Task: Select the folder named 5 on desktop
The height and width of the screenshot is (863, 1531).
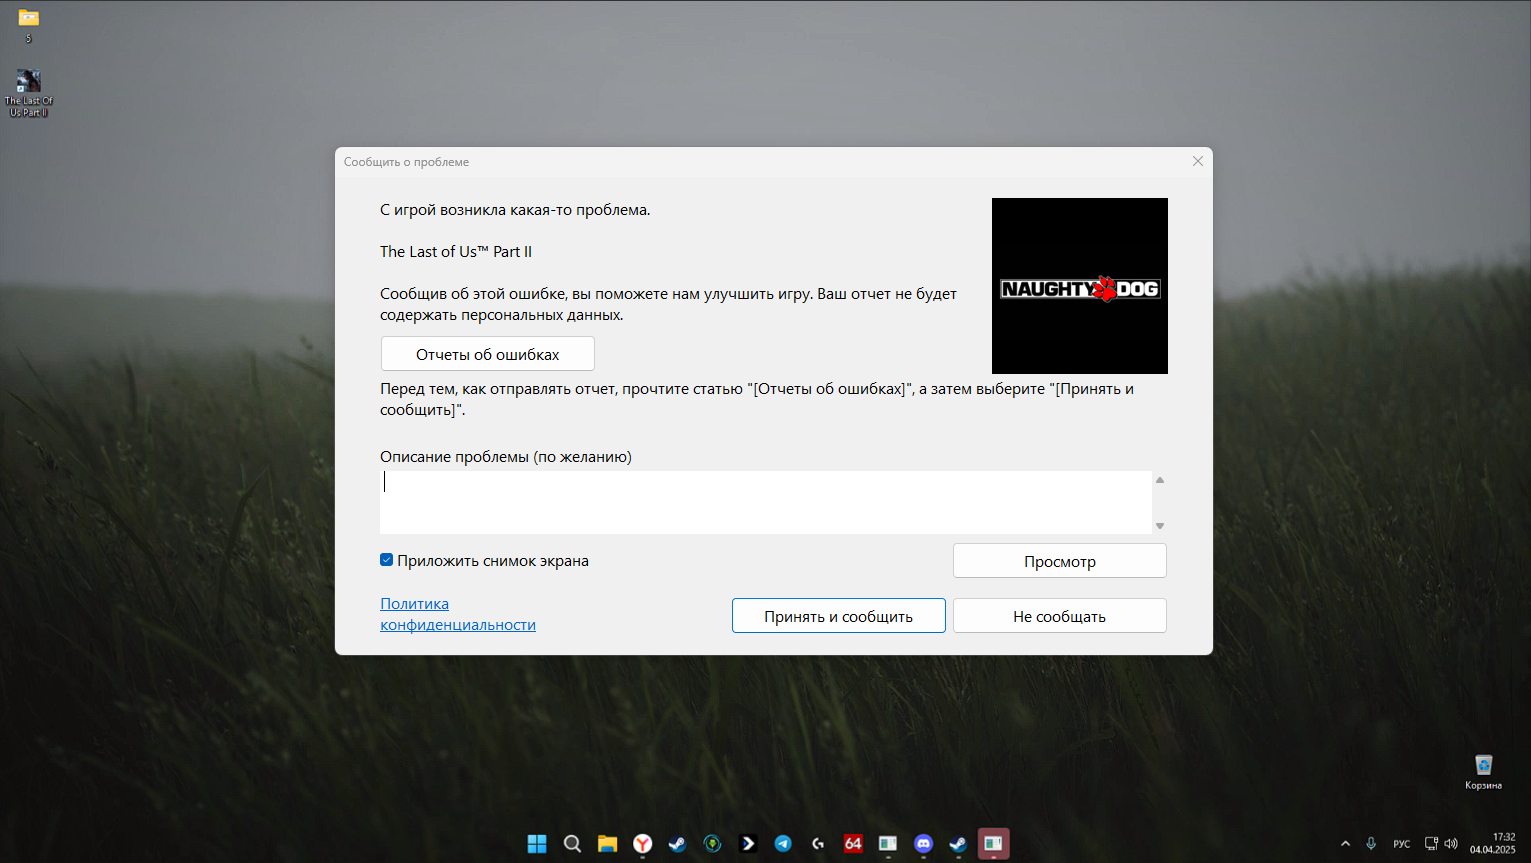Action: 28,26
